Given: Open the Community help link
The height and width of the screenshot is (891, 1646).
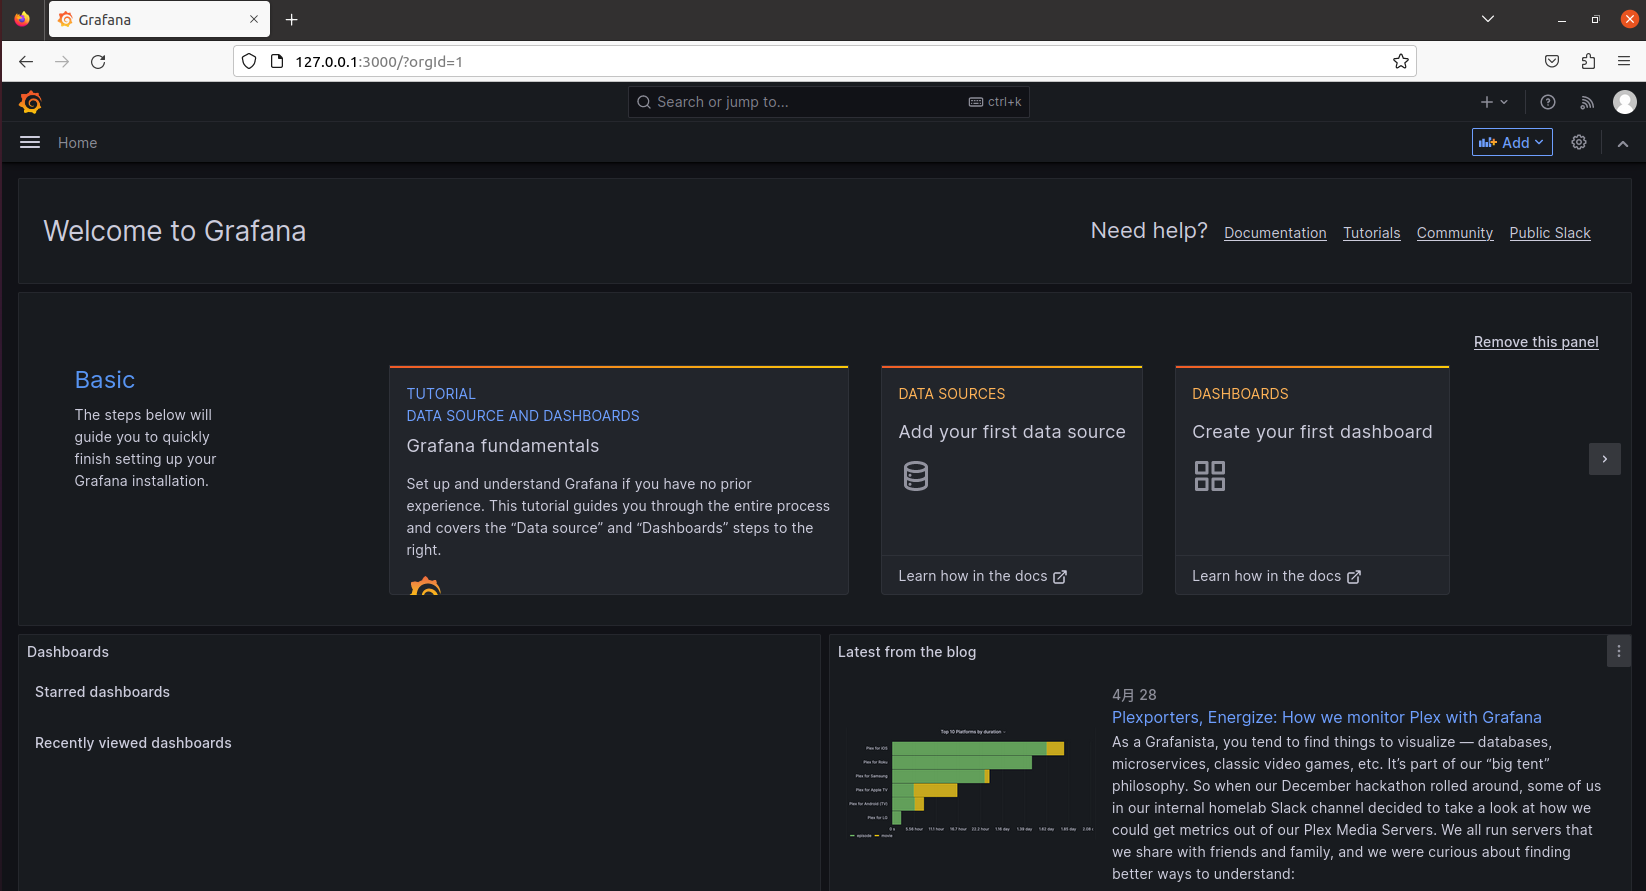Looking at the screenshot, I should point(1454,233).
